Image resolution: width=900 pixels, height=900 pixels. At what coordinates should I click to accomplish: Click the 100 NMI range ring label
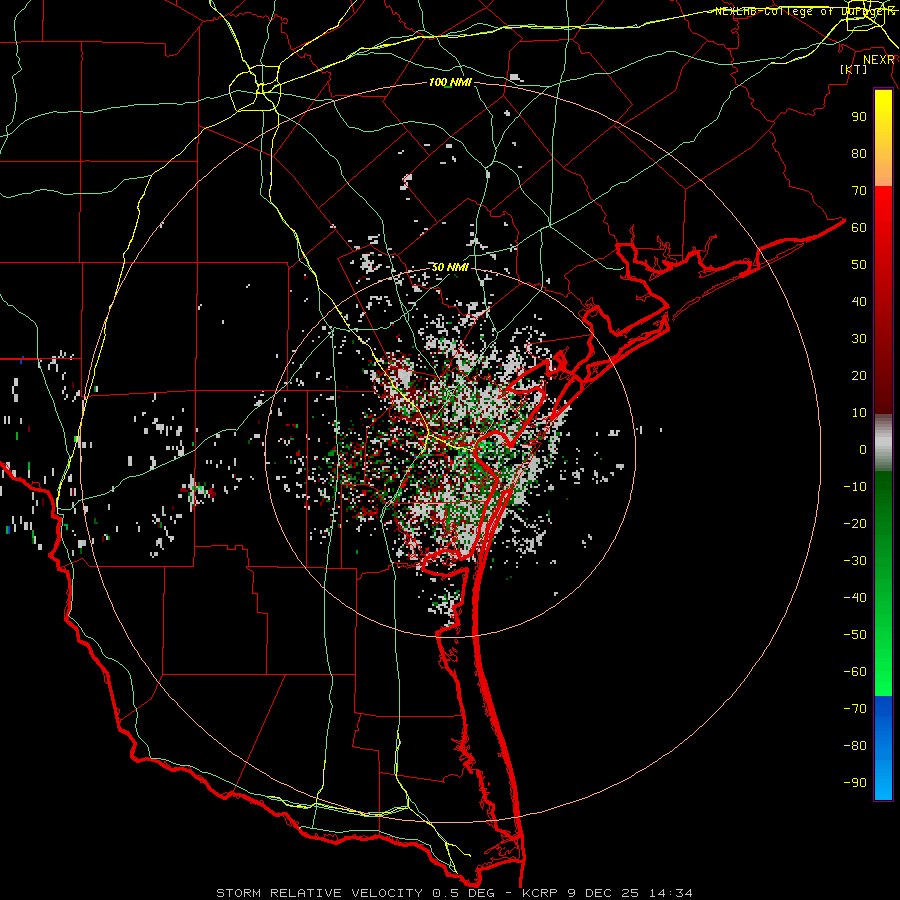450,83
